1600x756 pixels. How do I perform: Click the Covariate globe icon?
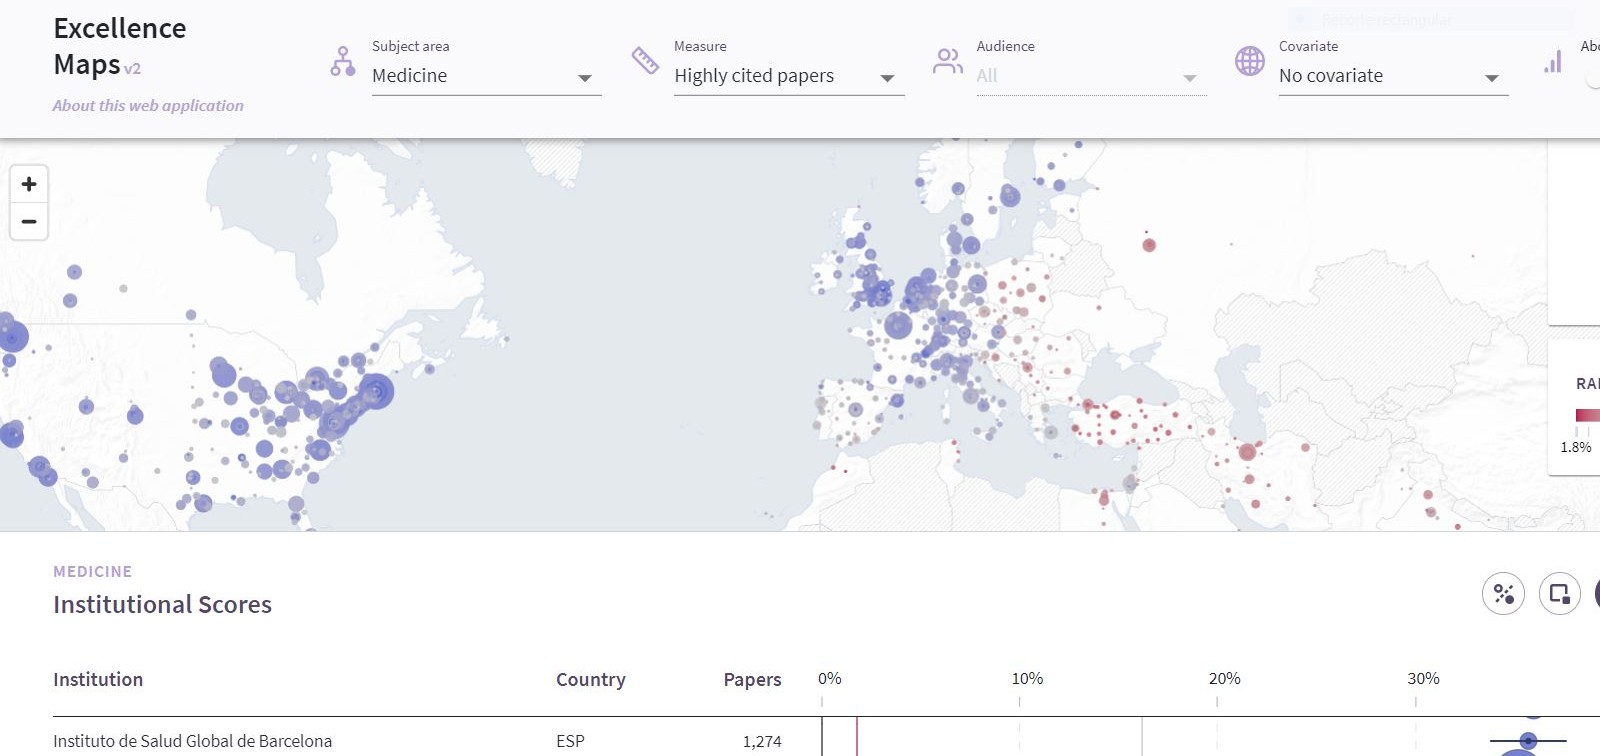point(1249,61)
